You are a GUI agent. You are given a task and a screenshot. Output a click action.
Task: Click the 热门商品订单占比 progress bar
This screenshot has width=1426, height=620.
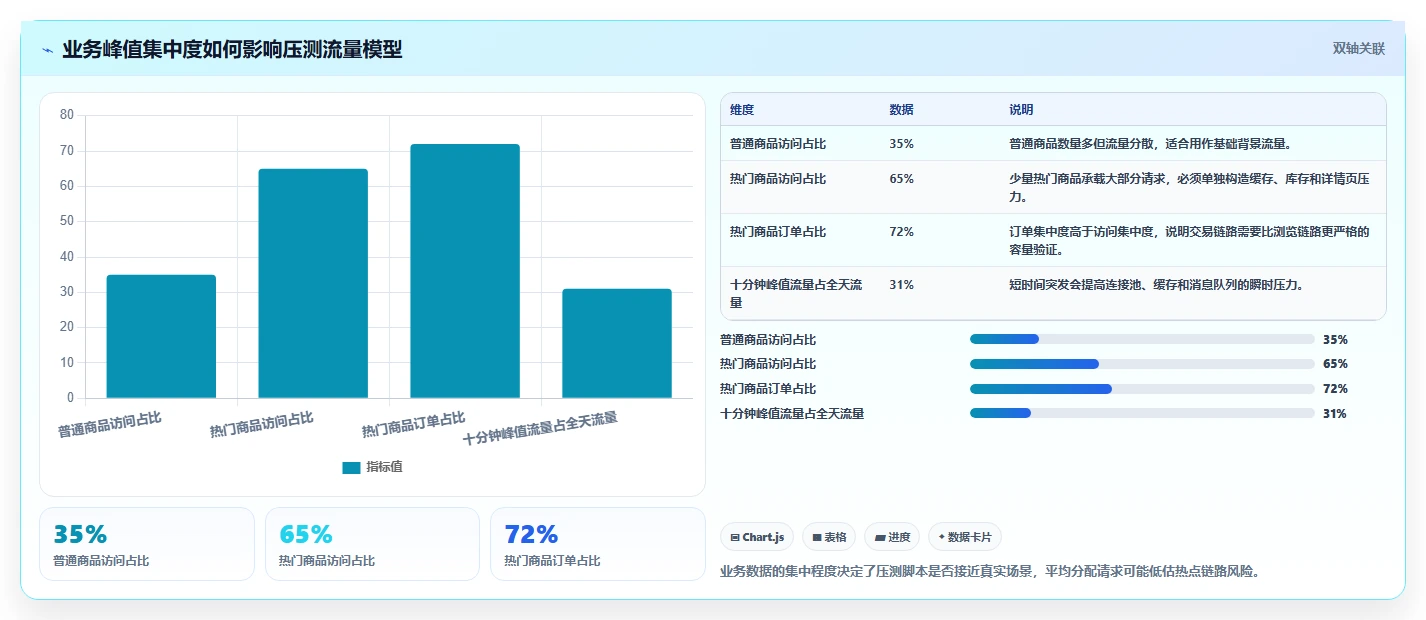coord(1142,389)
